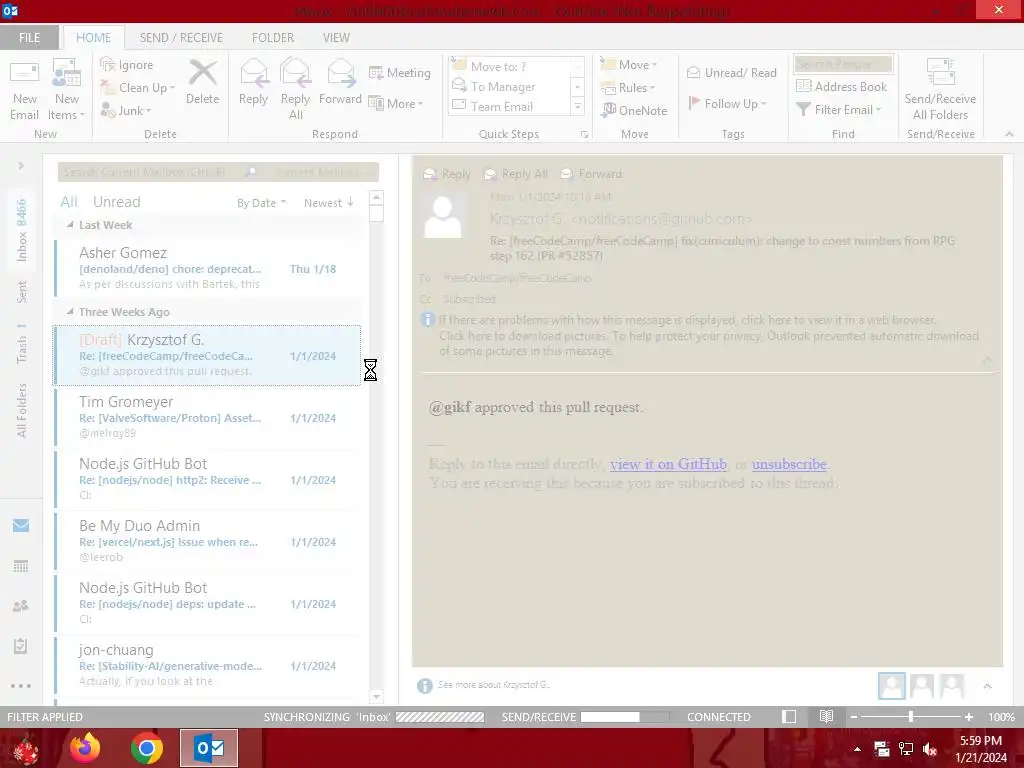Click the zoom in plus button
Screen dimensions: 1024x768
[968, 717]
